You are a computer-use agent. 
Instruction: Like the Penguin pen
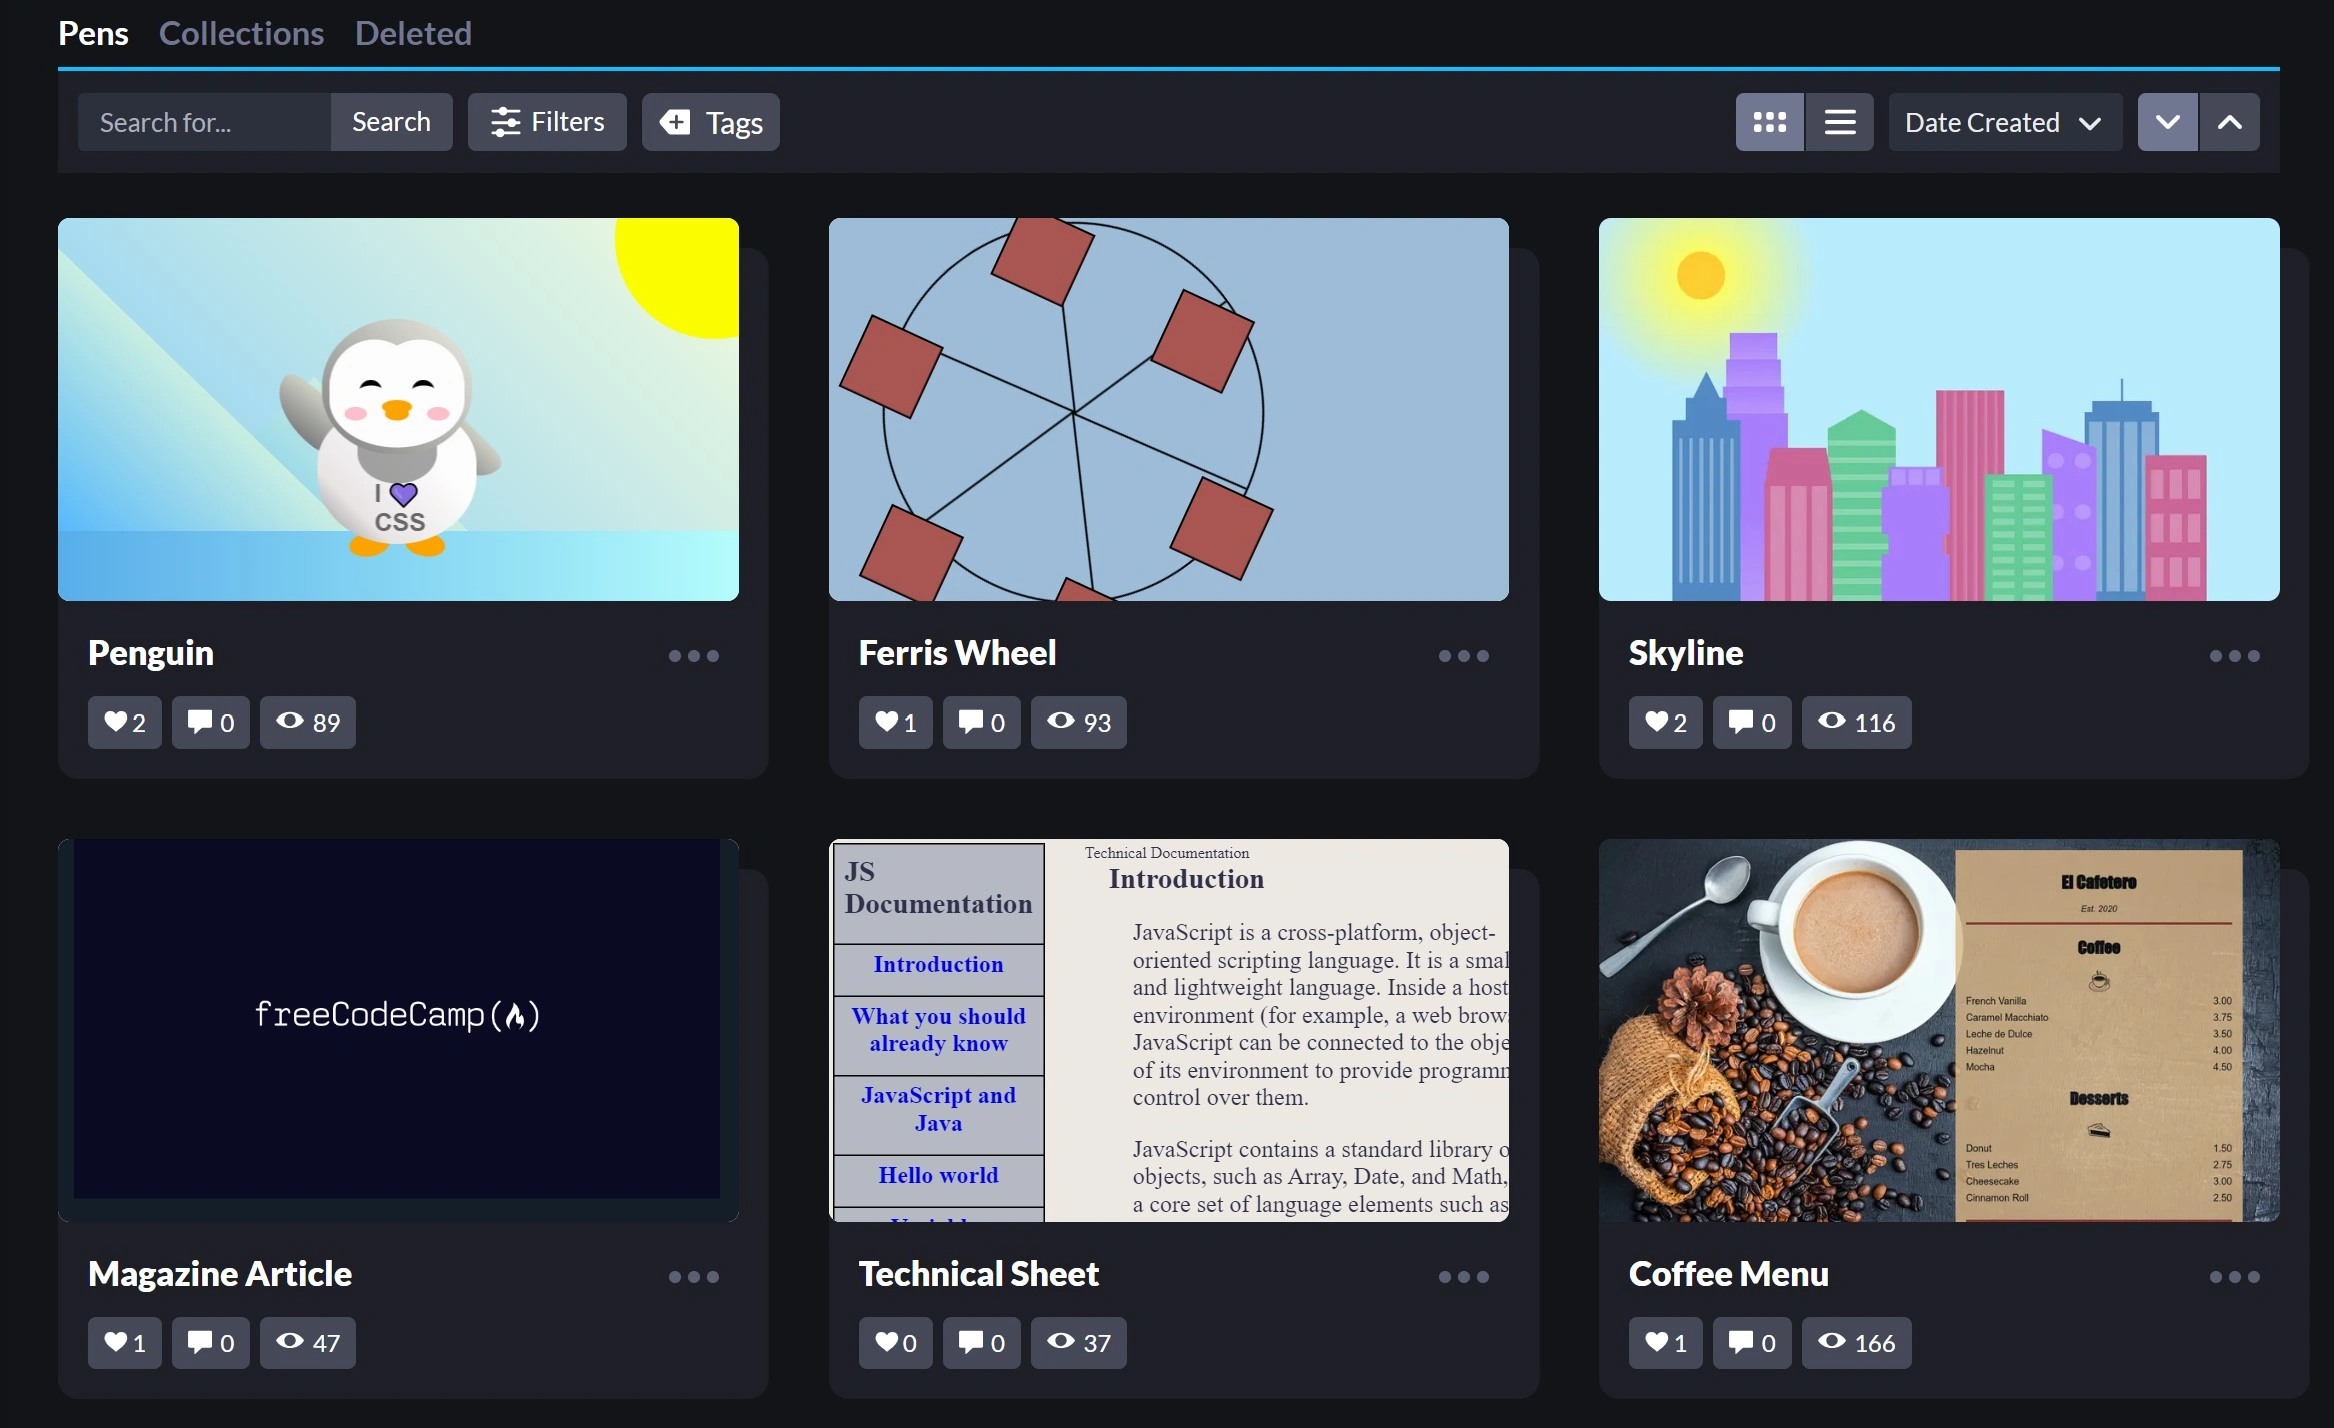pyautogui.click(x=124, y=721)
